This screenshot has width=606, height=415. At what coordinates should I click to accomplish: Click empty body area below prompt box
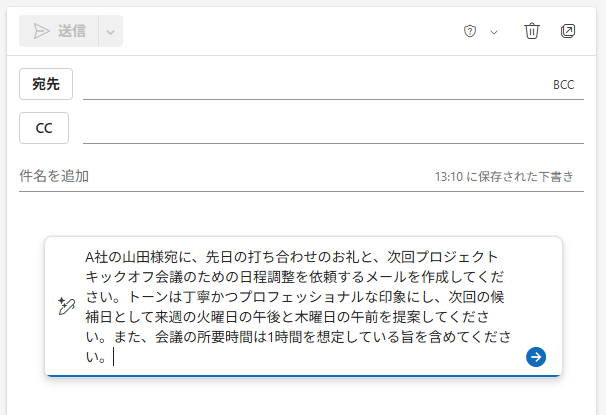(301, 396)
